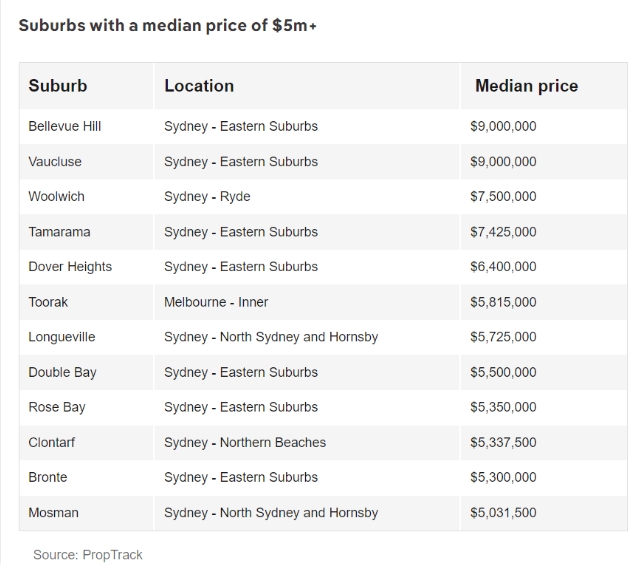This screenshot has height=565, width=644.
Task: Select the Bellevue Hill suburb cell
Action: [x=86, y=126]
